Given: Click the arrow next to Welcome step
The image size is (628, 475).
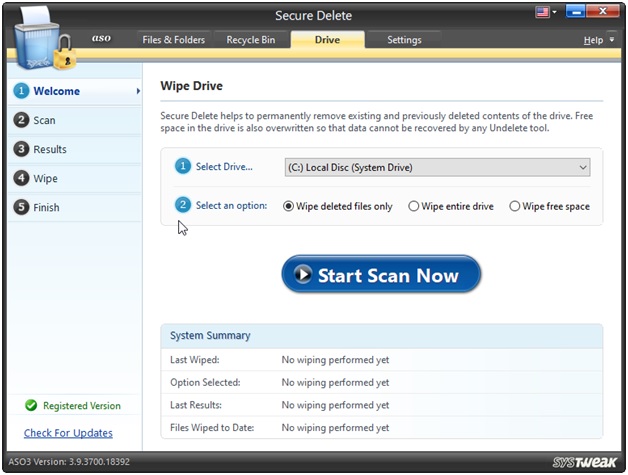Looking at the screenshot, I should point(138,91).
